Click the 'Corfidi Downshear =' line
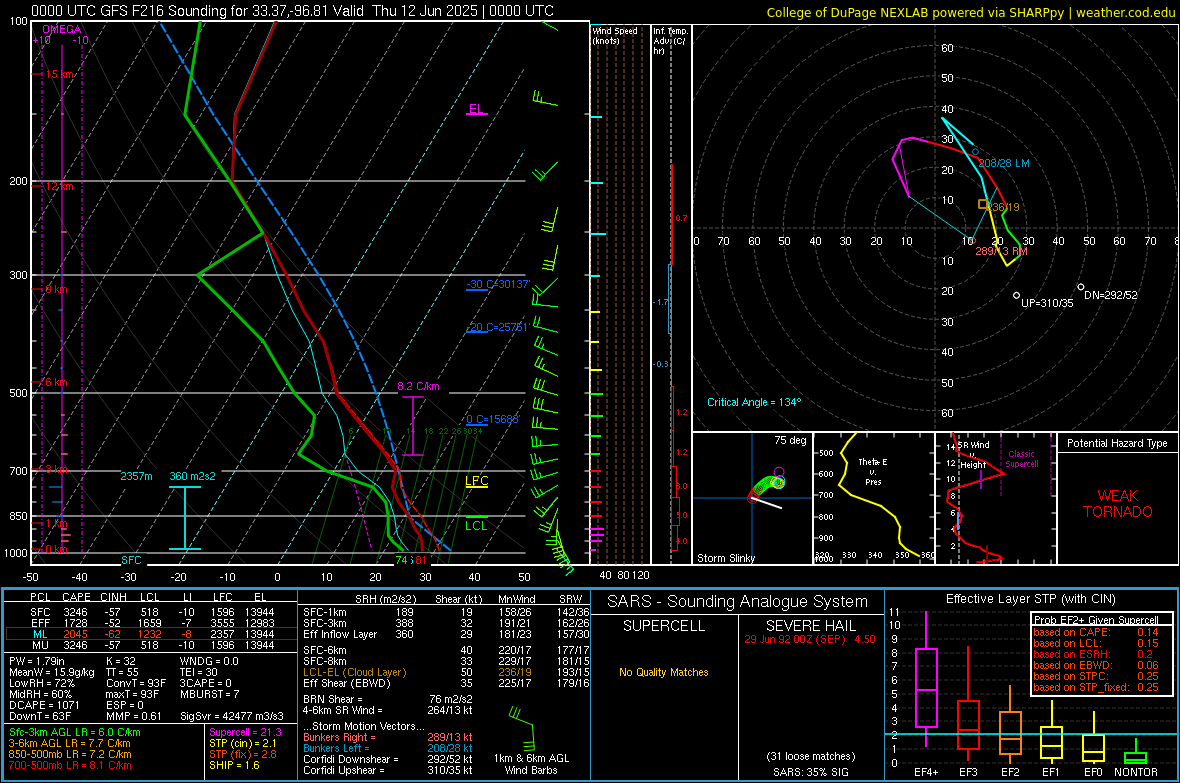1180x783 pixels. (388, 759)
